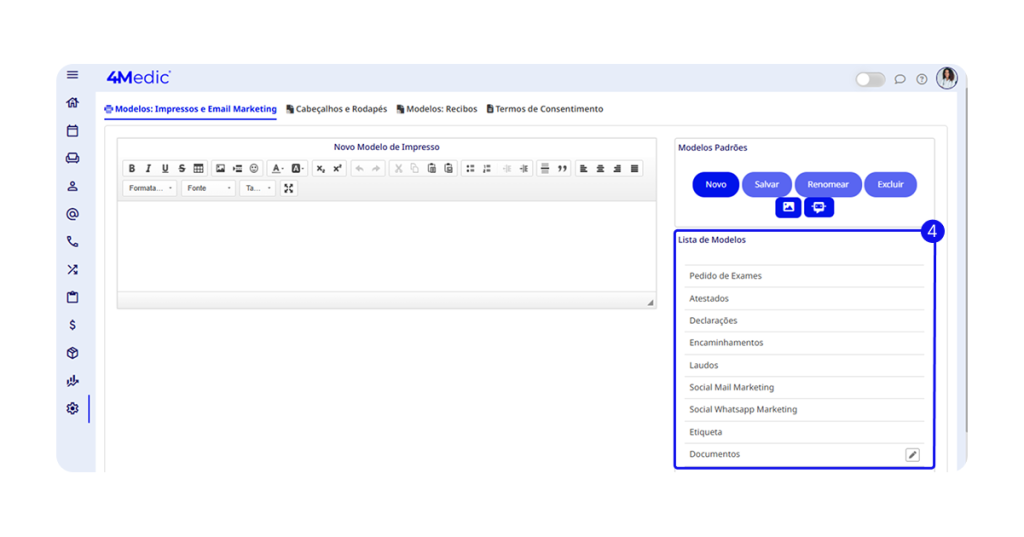Image resolution: width=1024 pixels, height=537 pixels.
Task: Click the dollar sign financial icon
Action: pos(72,325)
